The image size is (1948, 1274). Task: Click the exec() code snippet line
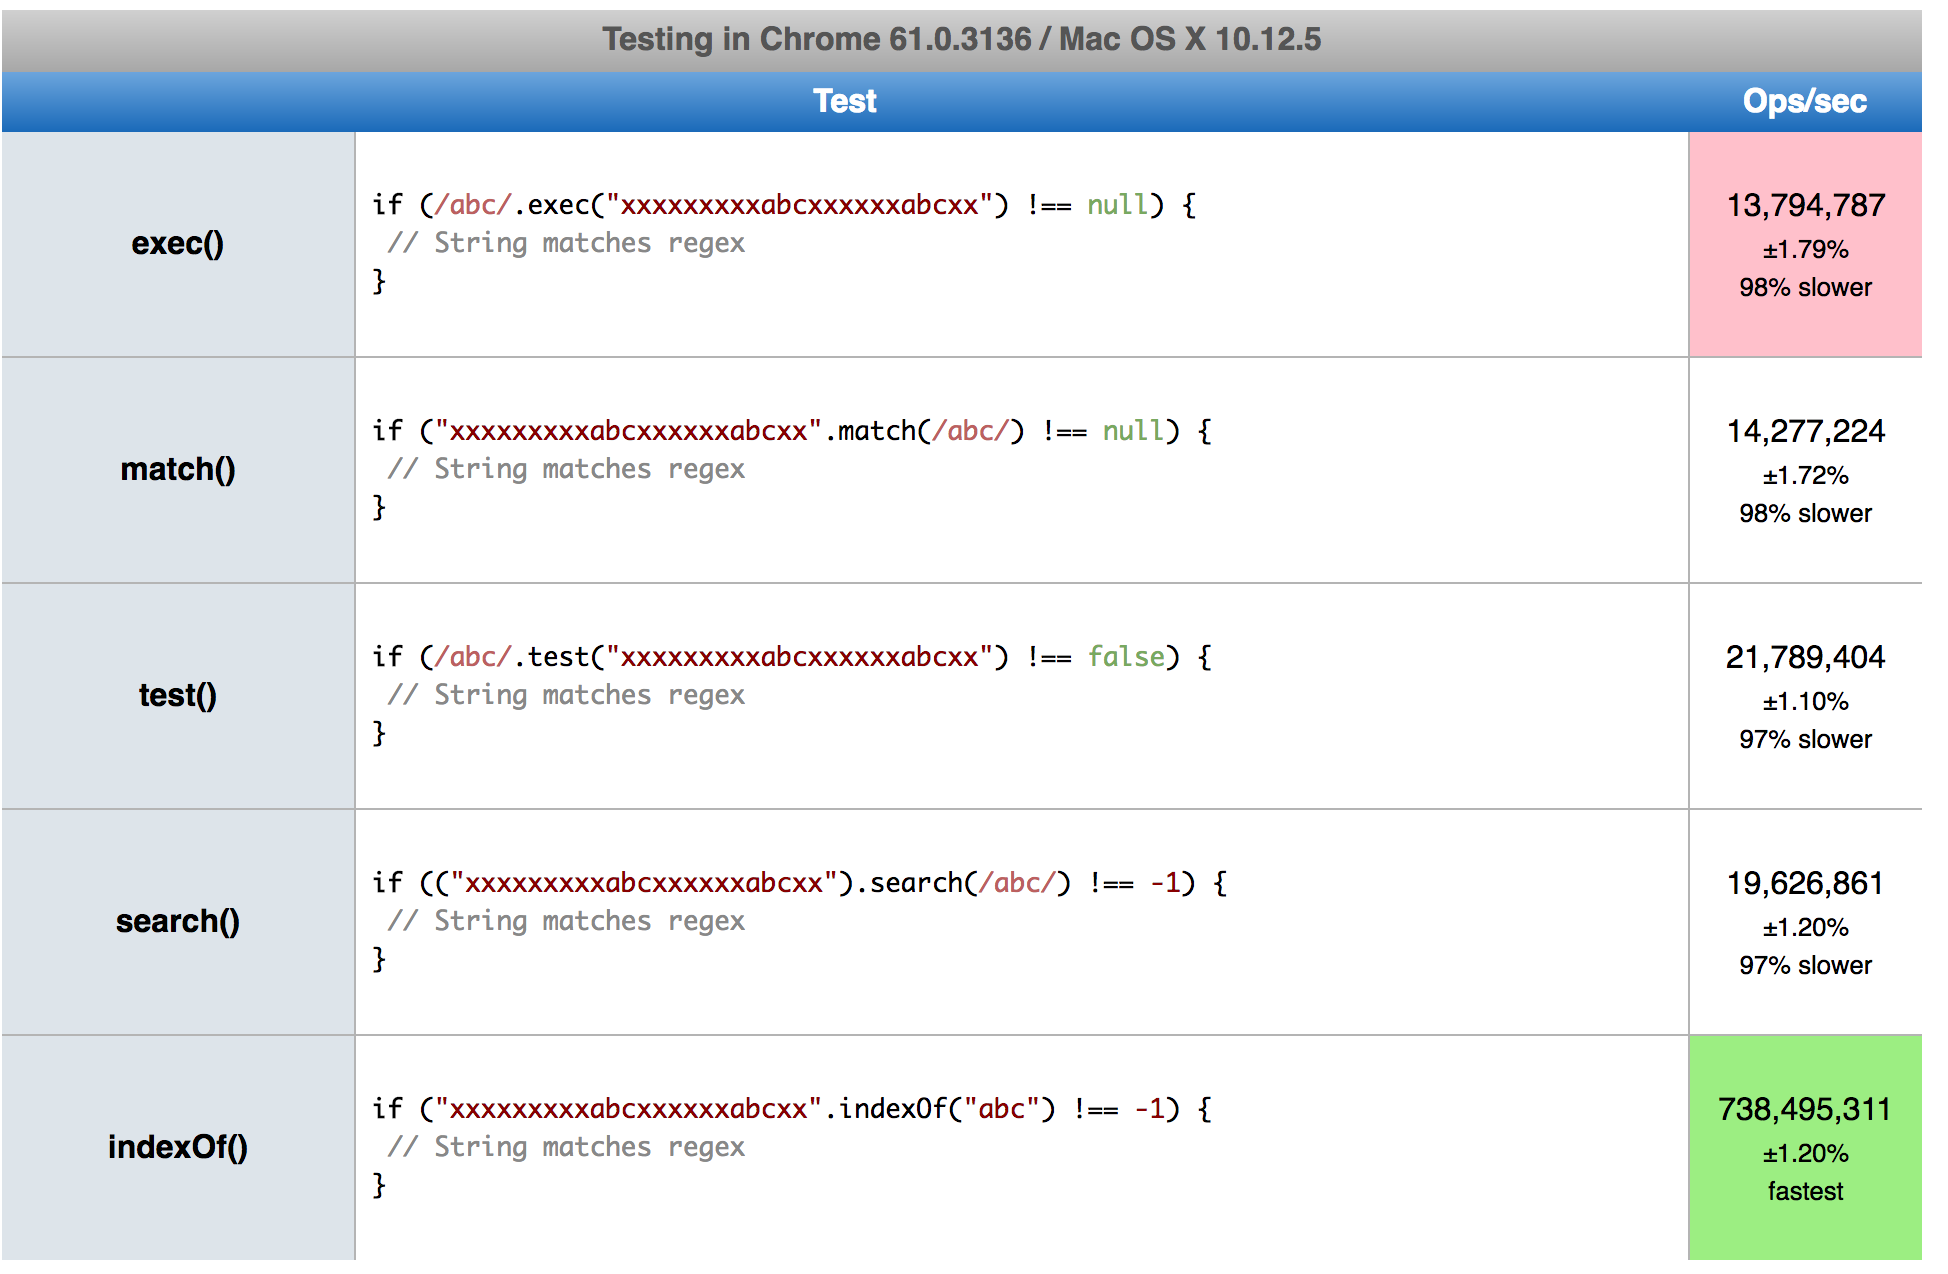[x=784, y=206]
